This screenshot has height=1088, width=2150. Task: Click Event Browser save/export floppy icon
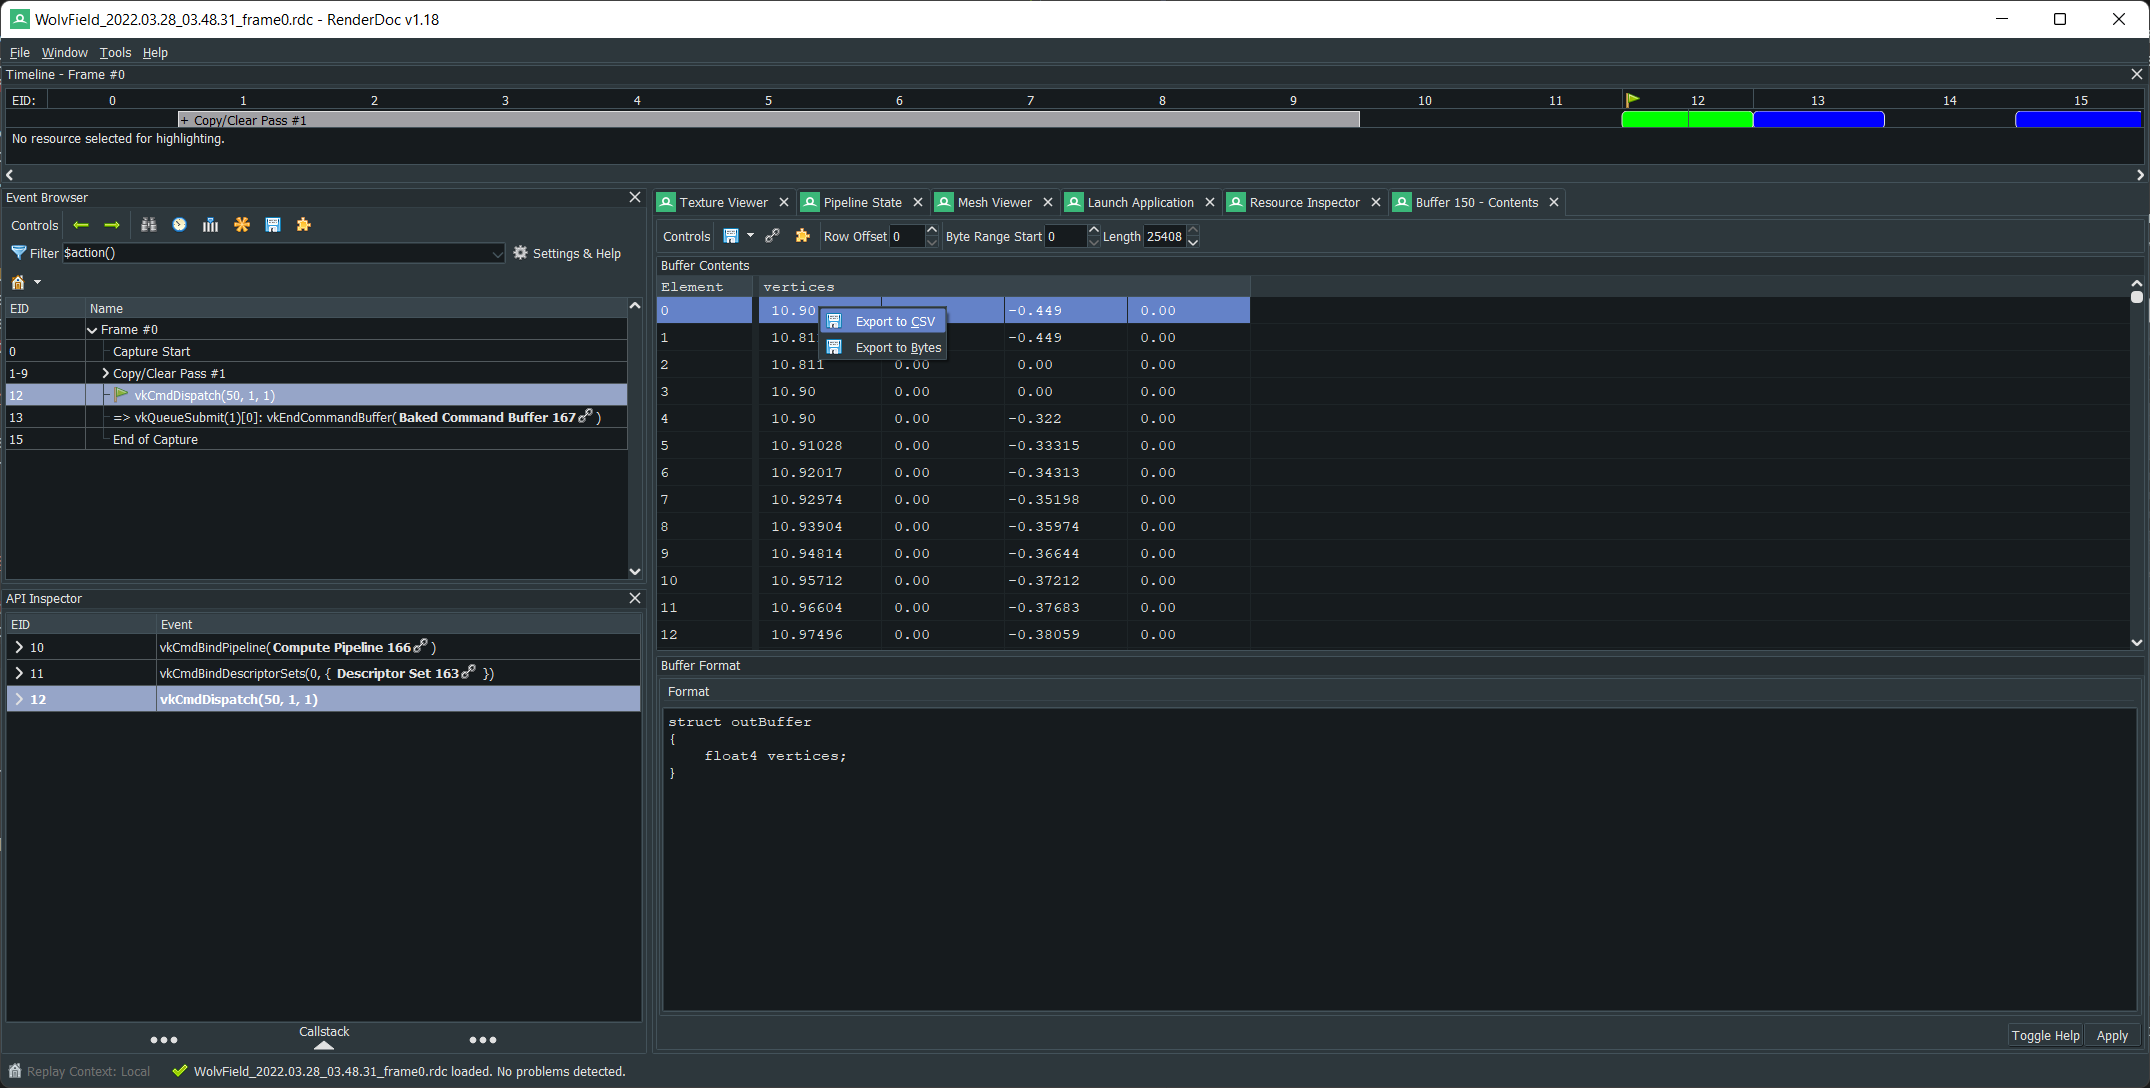[x=273, y=225]
